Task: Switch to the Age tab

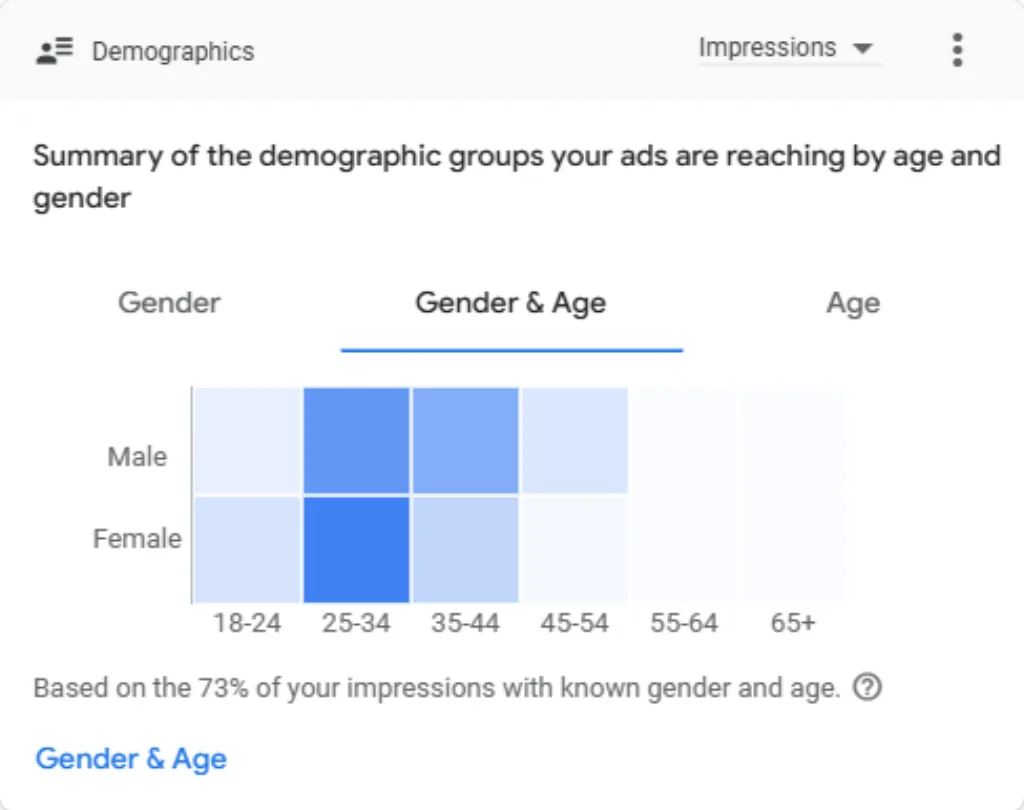Action: point(853,303)
